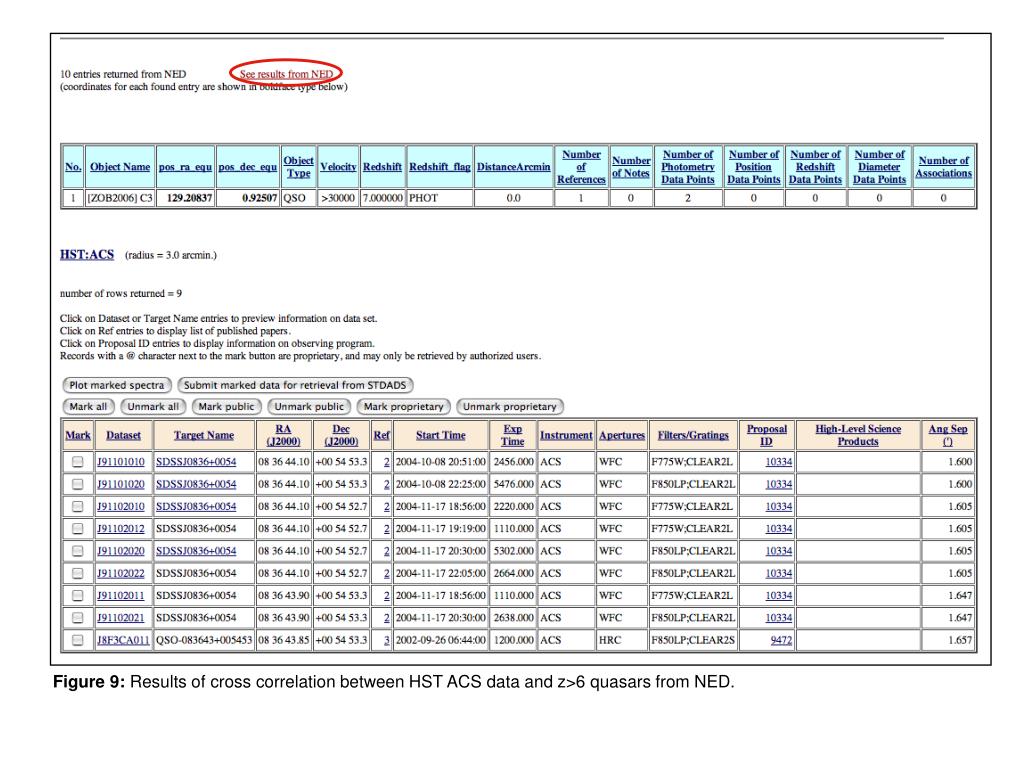The width and height of the screenshot is (1024, 768).
Task: Follow the HST:ACS heading link
Action: click(87, 255)
